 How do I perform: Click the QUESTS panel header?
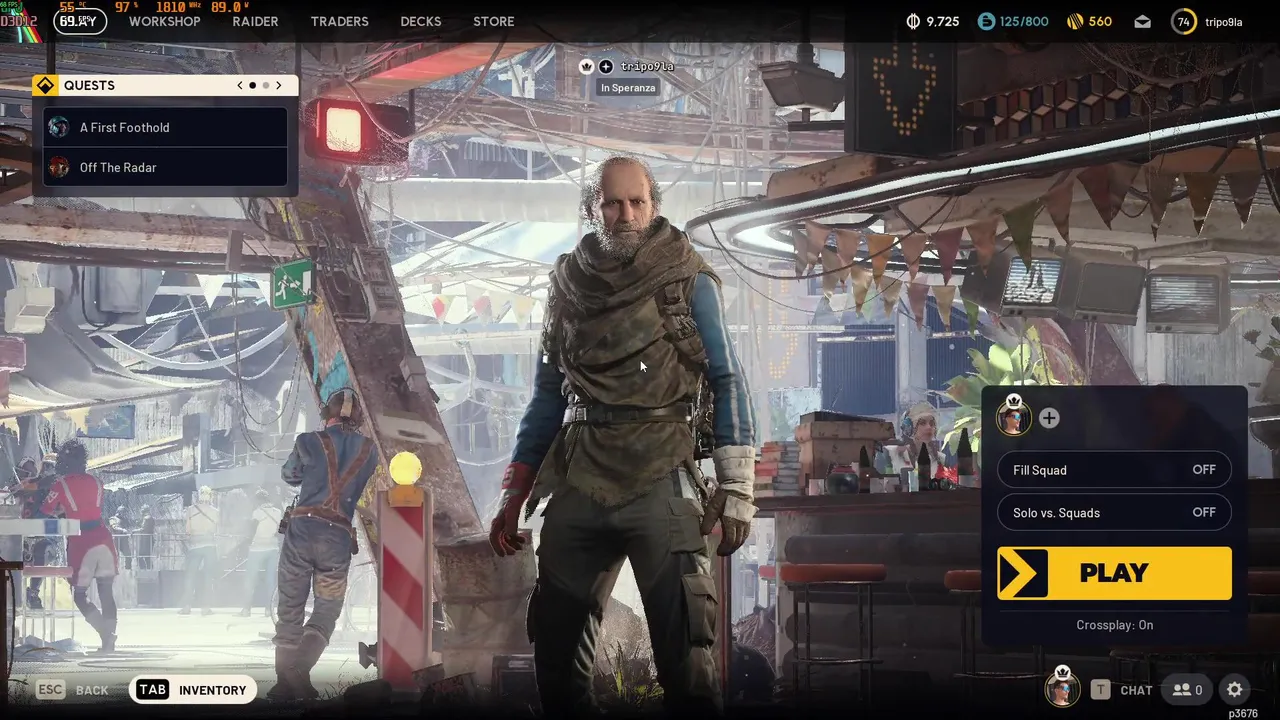coord(165,85)
